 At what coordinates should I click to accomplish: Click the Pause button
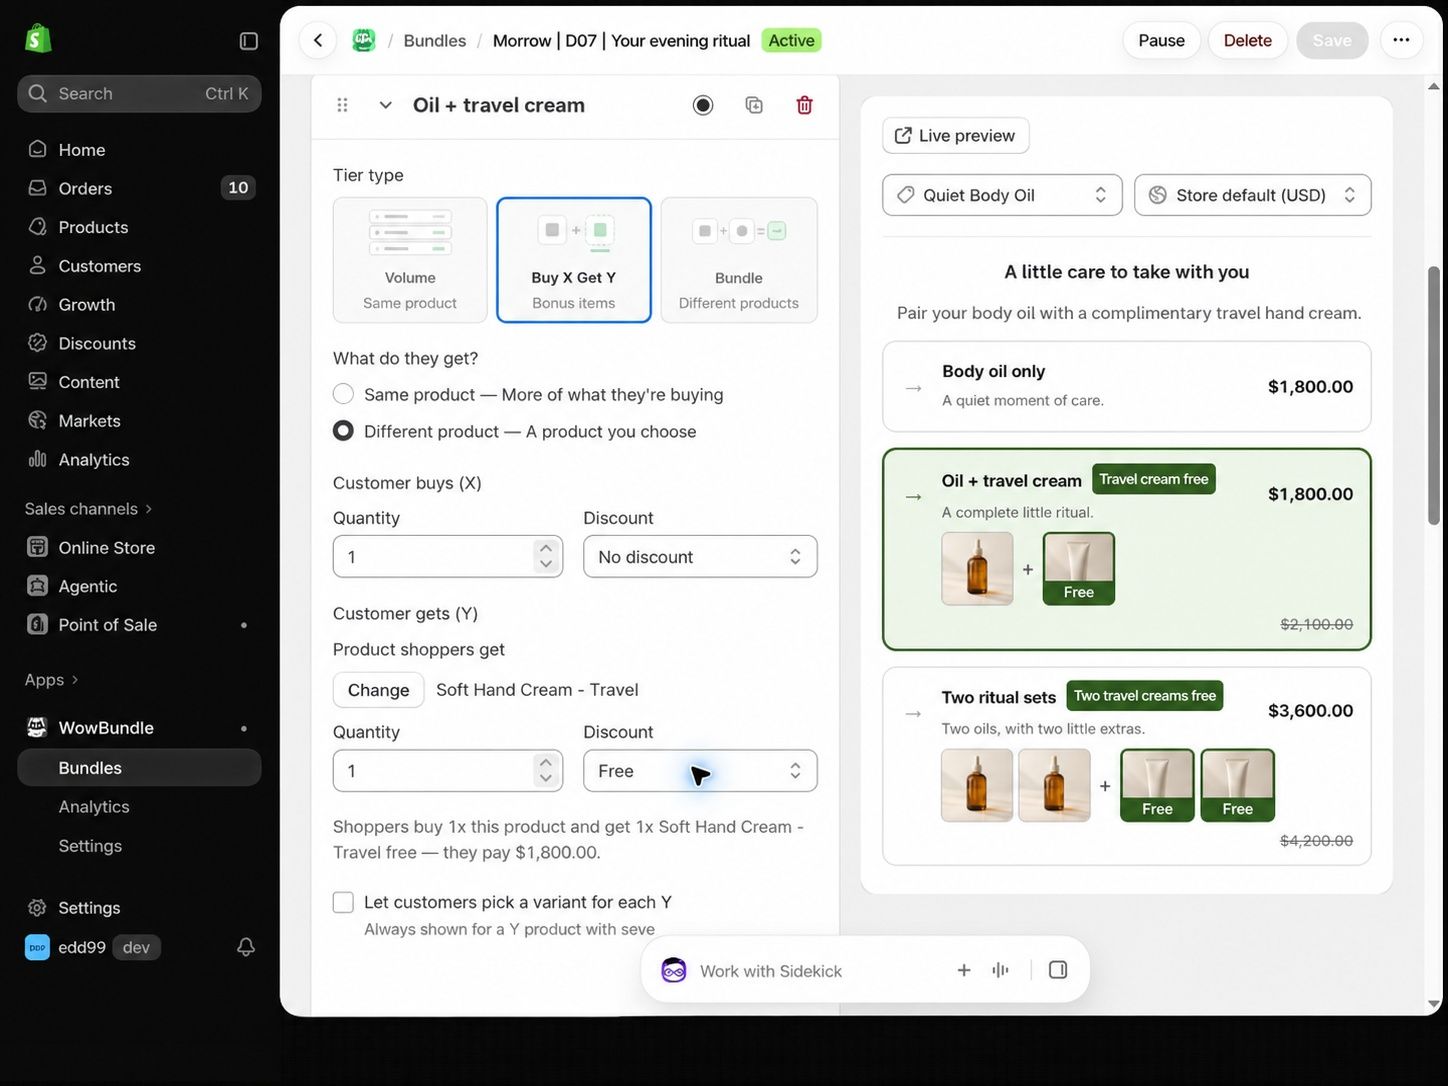[x=1161, y=40]
